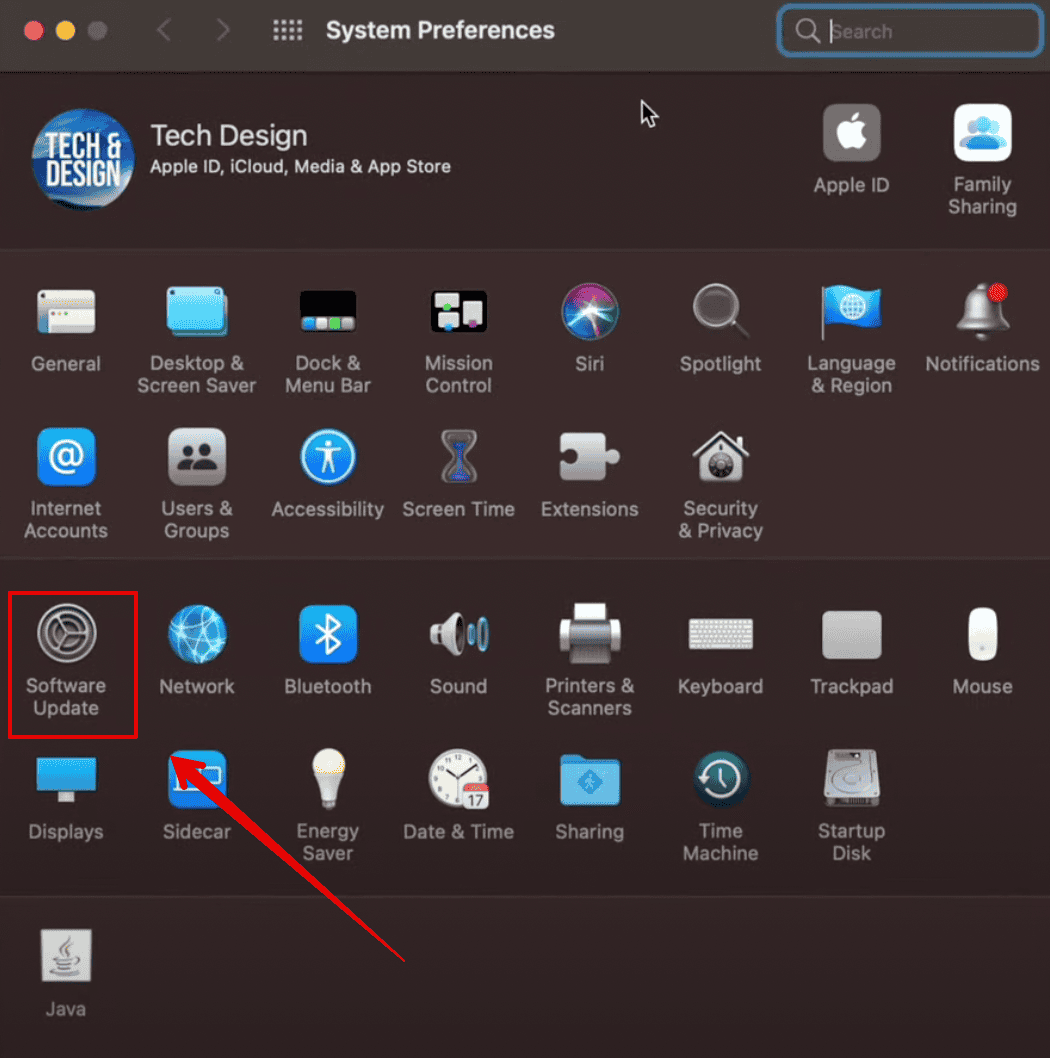Open the Java control panel
The width and height of the screenshot is (1050, 1058).
tap(66, 956)
